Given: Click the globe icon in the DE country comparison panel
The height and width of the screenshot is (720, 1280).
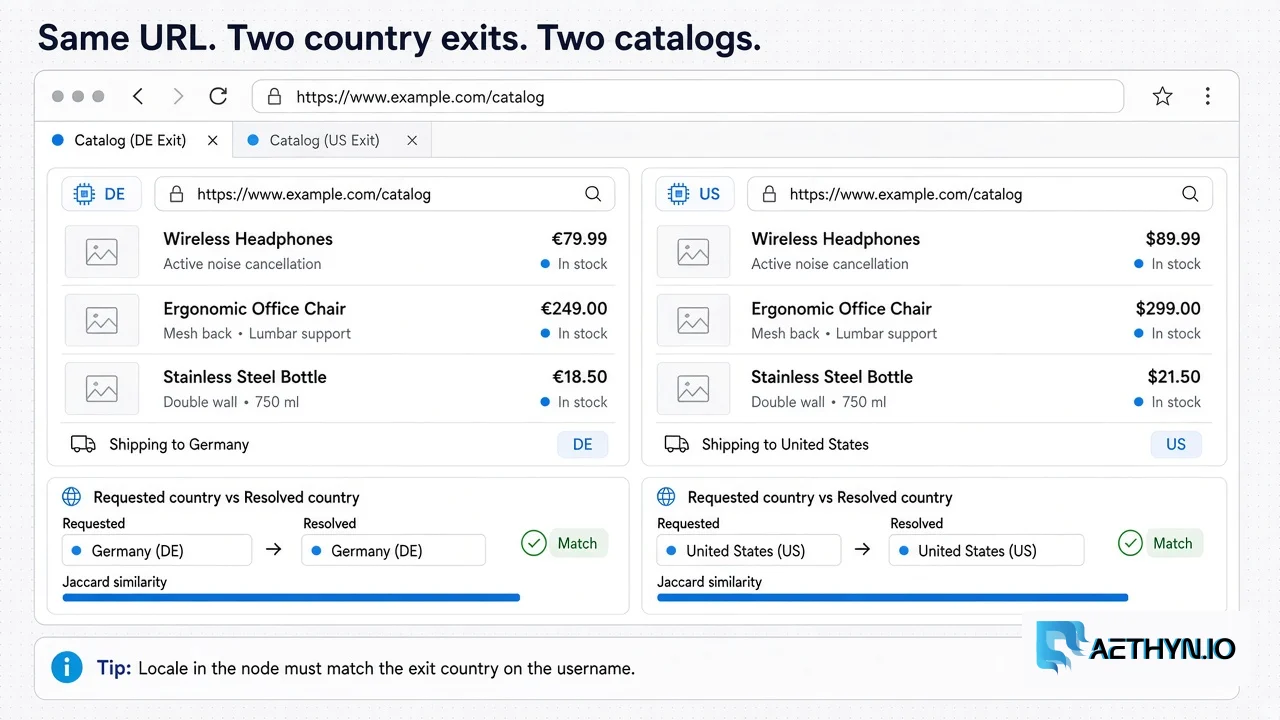Looking at the screenshot, I should 72,497.
